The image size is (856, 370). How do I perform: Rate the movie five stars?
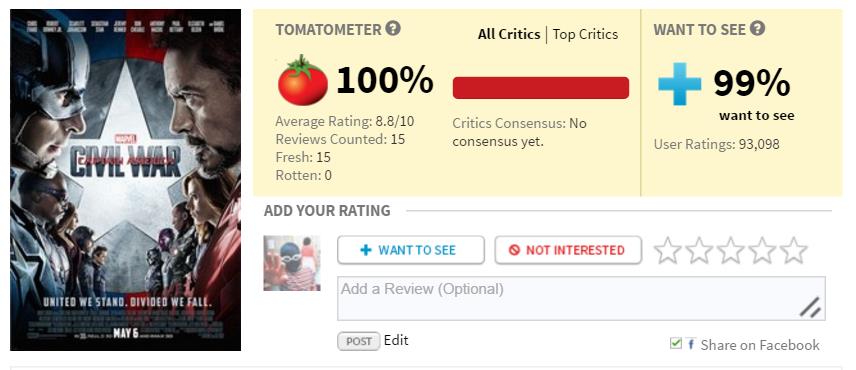pos(794,250)
